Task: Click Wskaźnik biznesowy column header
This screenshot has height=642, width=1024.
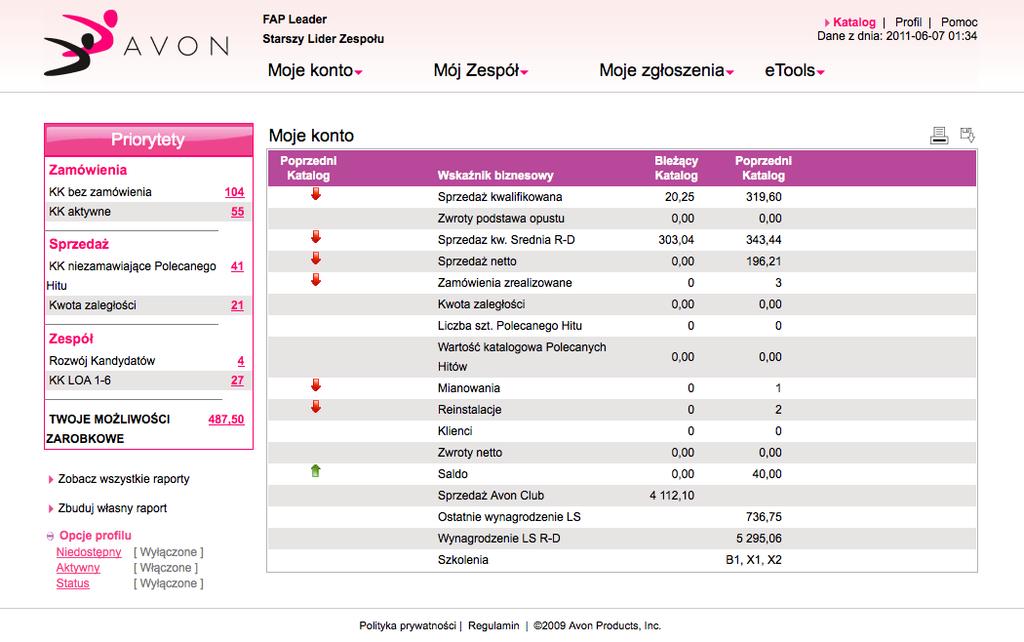Action: pos(495,175)
